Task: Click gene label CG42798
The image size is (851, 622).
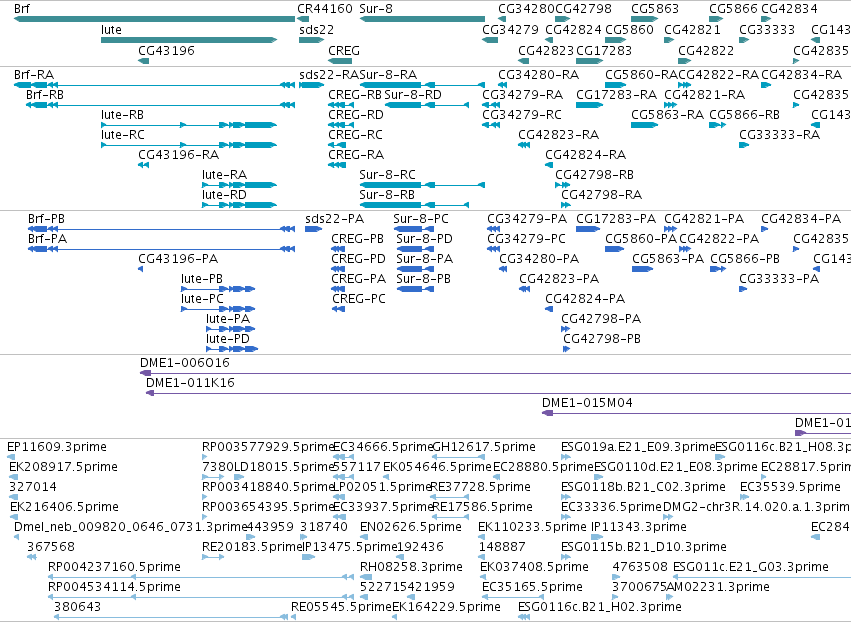Action: click(x=583, y=9)
